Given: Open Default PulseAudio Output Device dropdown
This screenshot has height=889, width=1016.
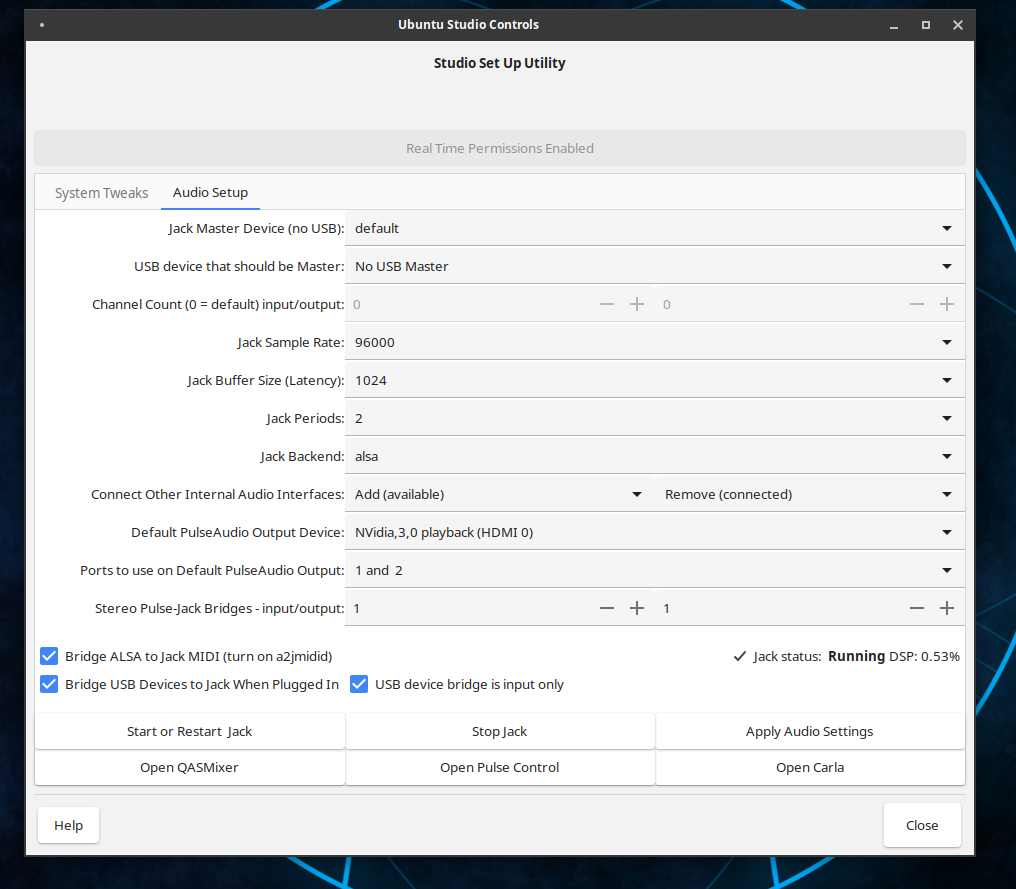Looking at the screenshot, I should (654, 532).
